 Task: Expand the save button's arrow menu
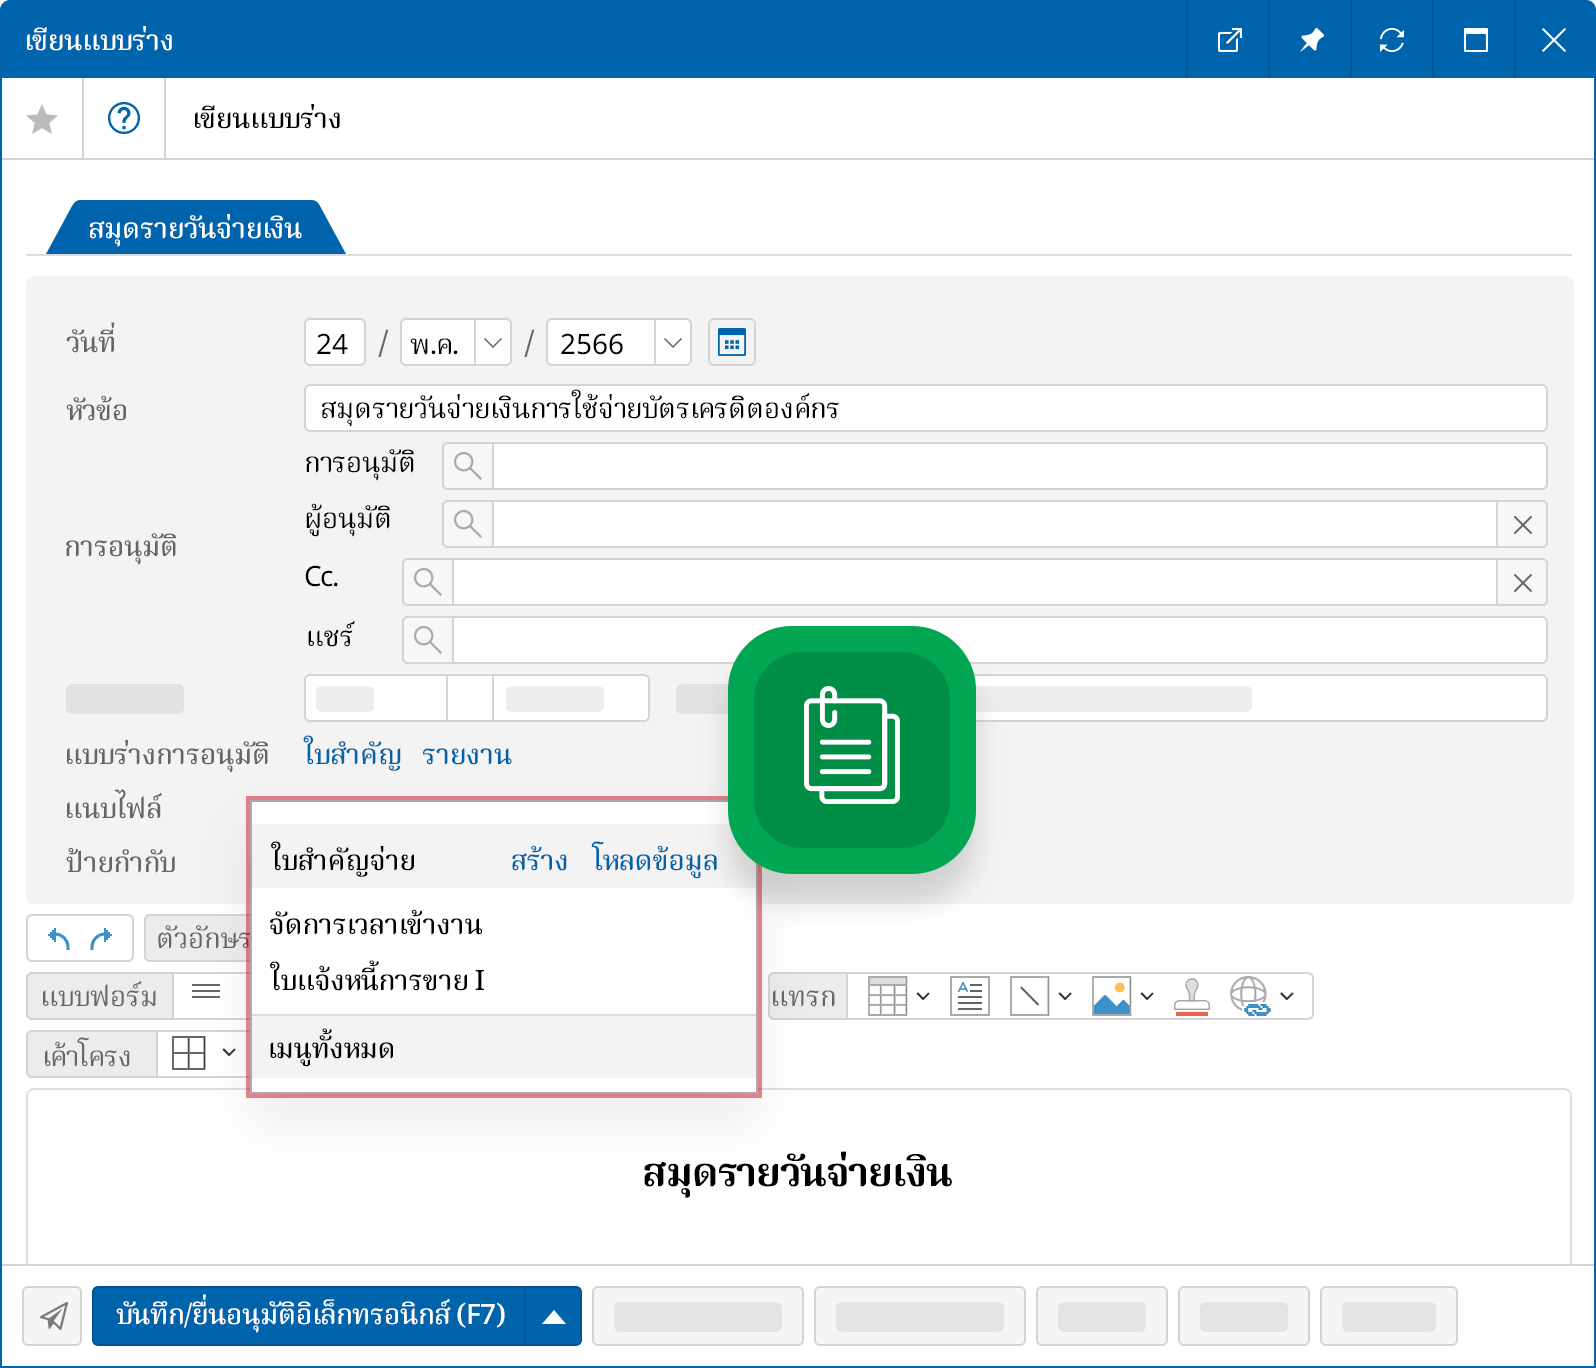[554, 1316]
